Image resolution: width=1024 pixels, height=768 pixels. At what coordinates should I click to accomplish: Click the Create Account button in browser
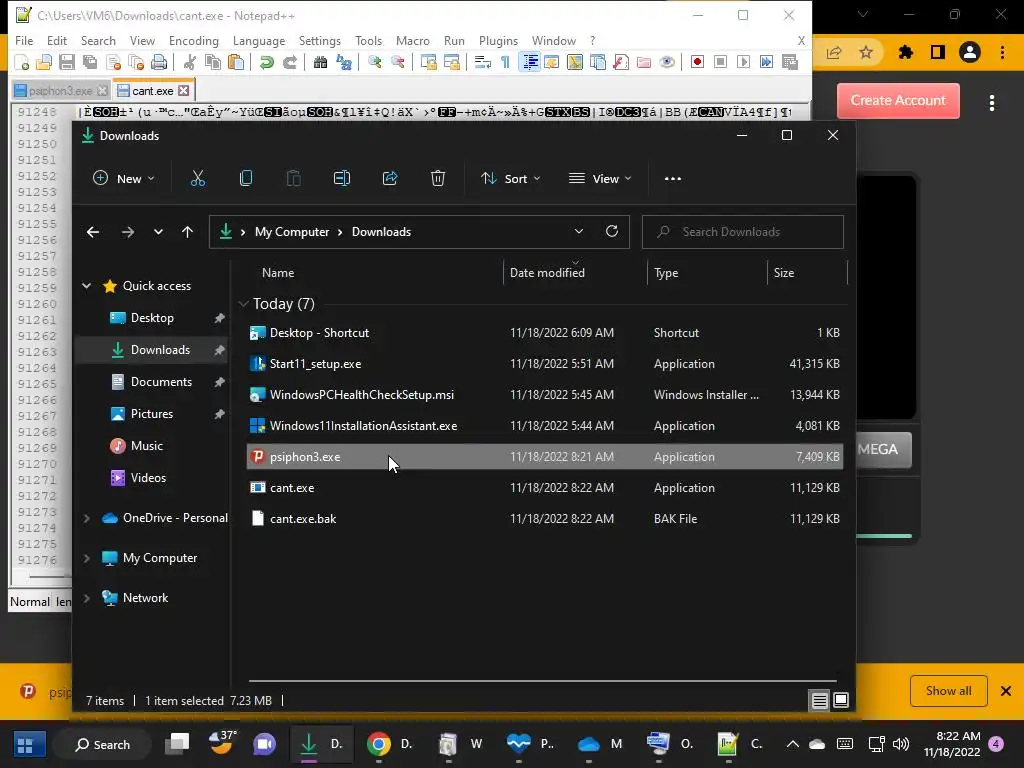pos(898,101)
